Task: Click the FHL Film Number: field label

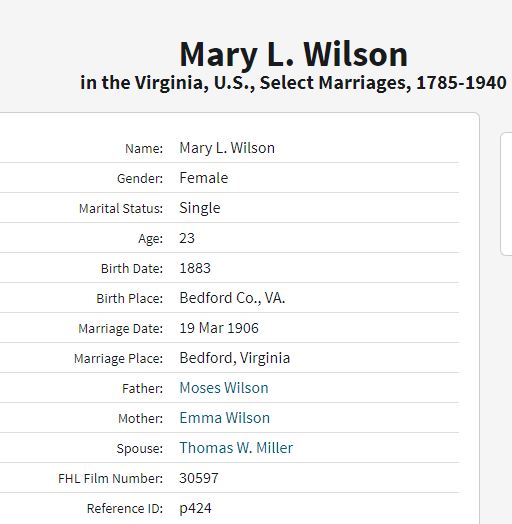Action: click(x=111, y=479)
